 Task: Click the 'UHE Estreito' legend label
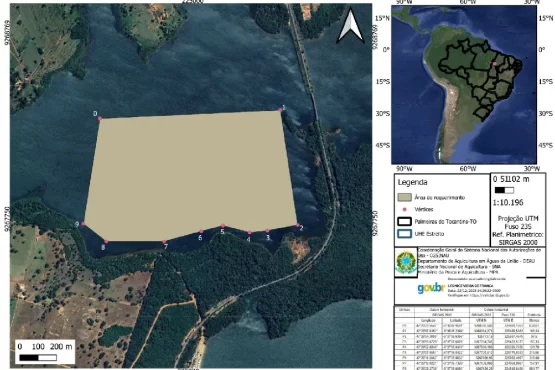point(429,234)
